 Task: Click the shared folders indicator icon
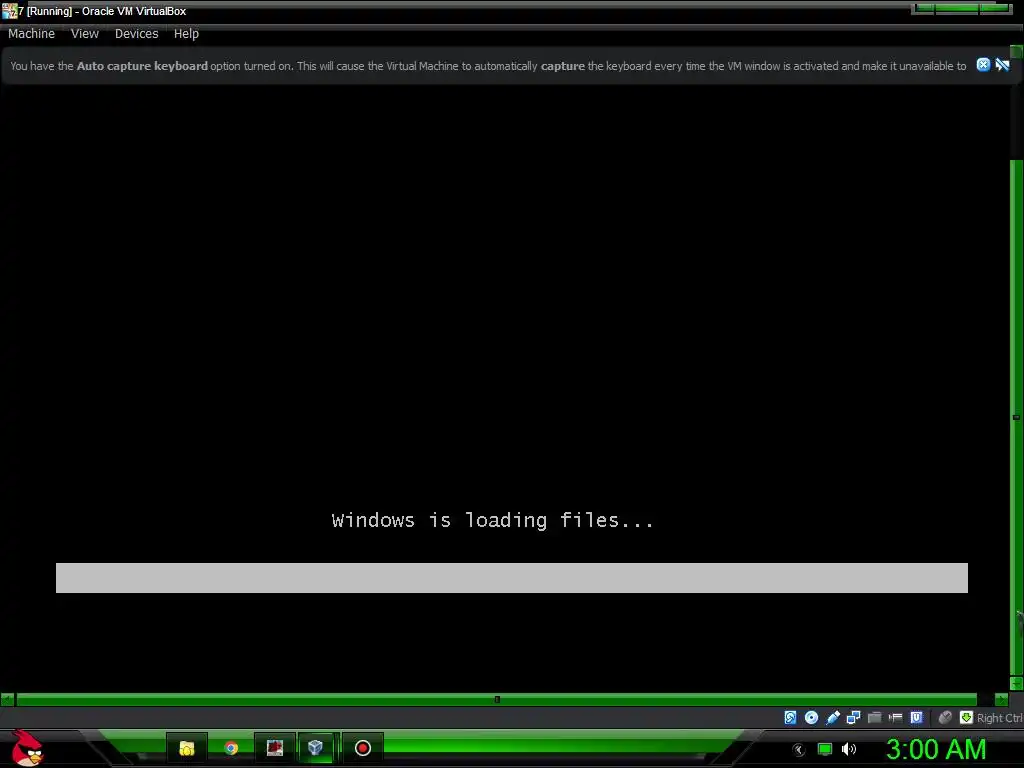tap(874, 718)
